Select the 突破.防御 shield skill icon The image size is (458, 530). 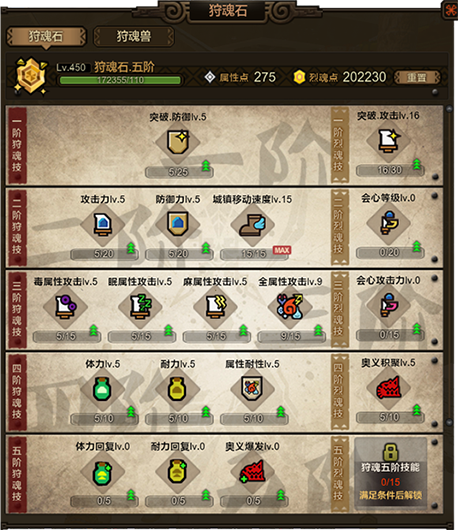pos(178,142)
